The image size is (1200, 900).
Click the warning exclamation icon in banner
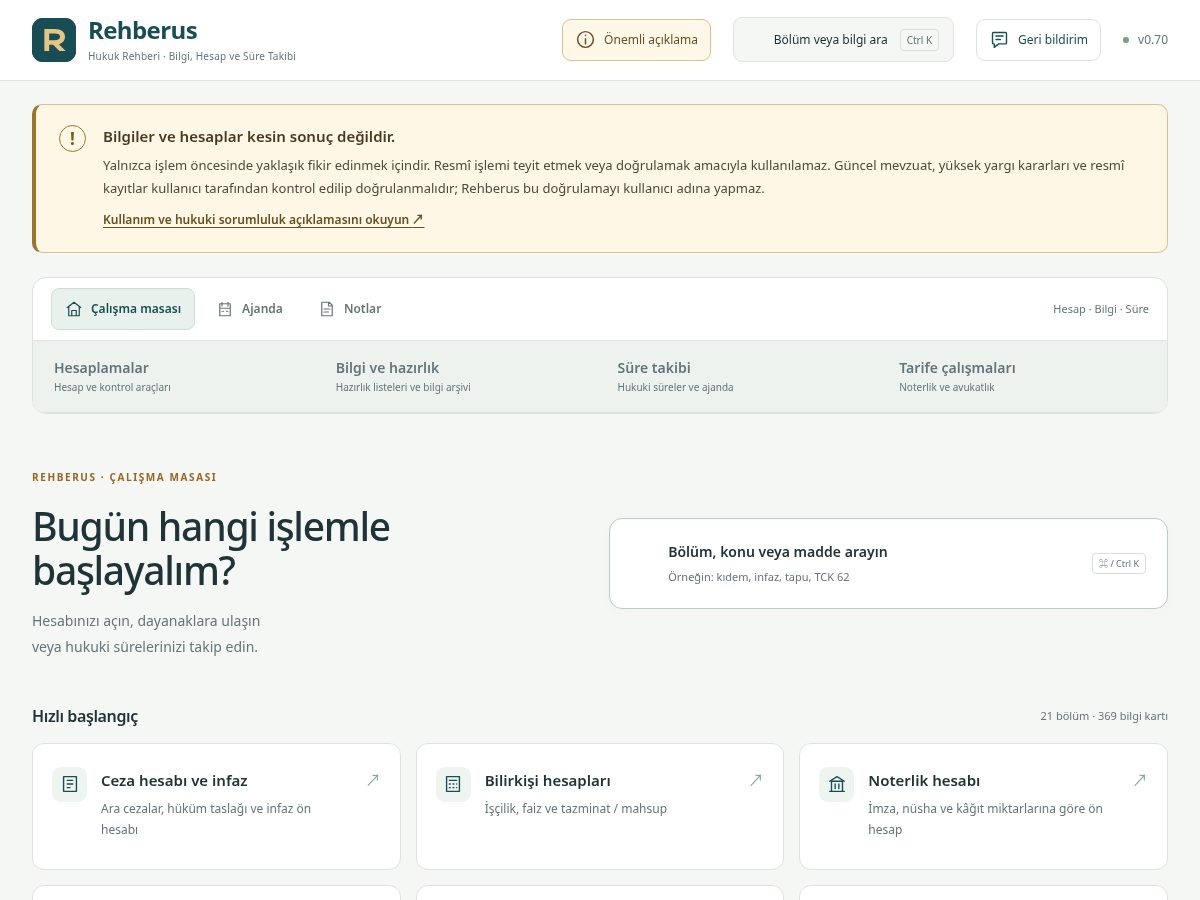pos(72,138)
